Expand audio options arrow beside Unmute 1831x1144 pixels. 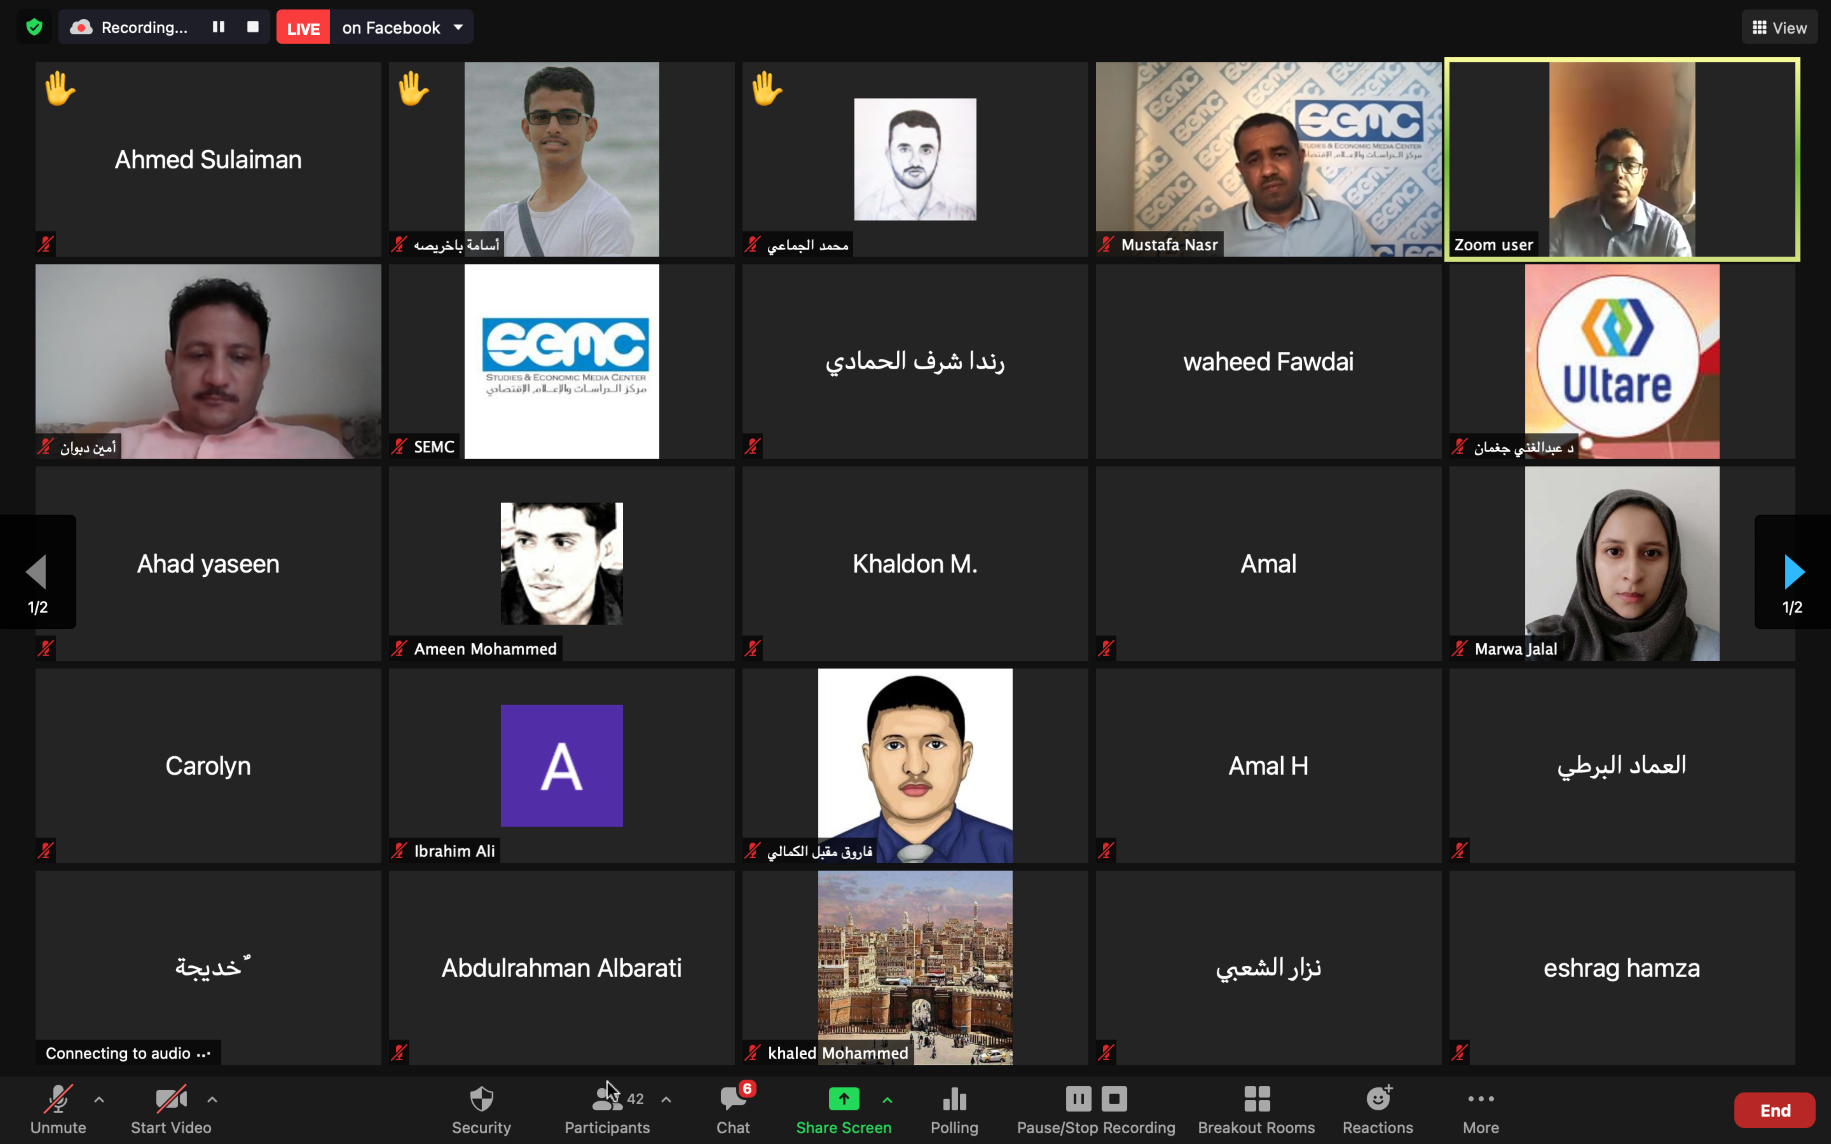click(99, 1099)
